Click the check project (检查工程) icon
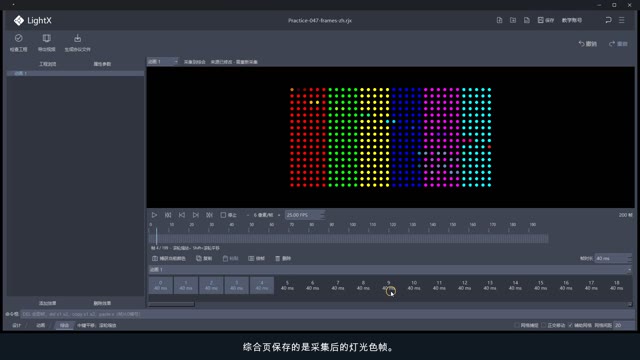640x360 pixels. point(18,38)
